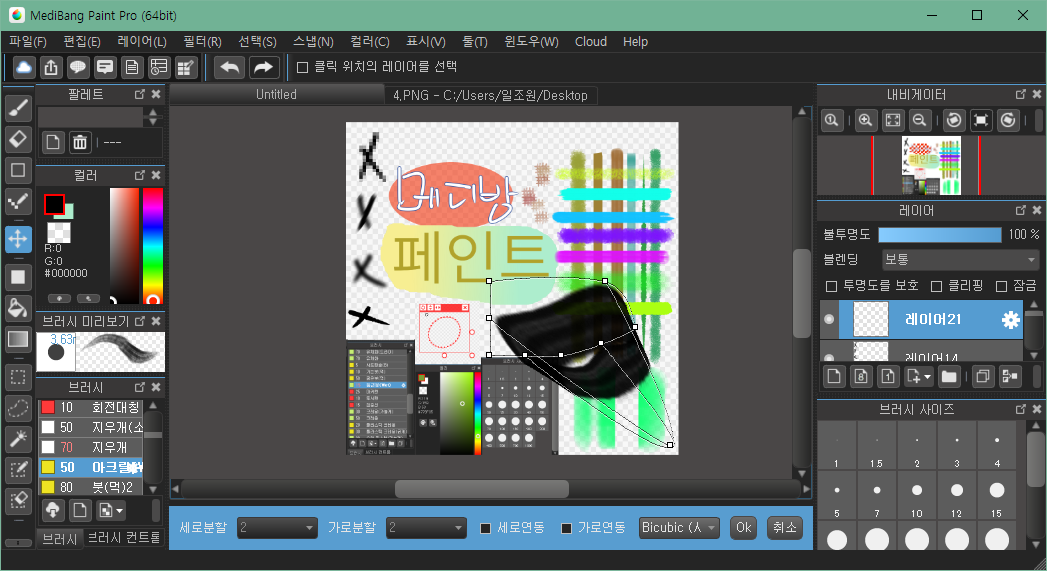Screen dimensions: 1047x571
Task: Open the 가로분할 dropdown
Action: [426, 528]
